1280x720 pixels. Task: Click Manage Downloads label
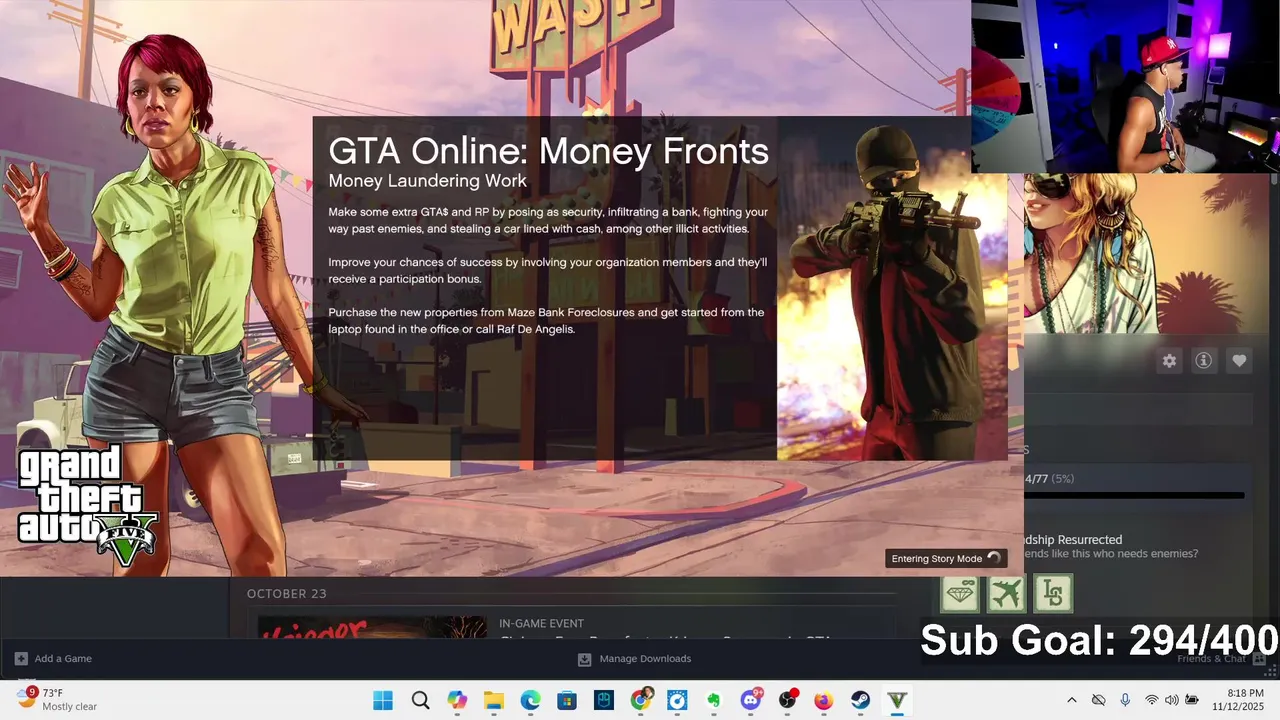[x=645, y=659]
